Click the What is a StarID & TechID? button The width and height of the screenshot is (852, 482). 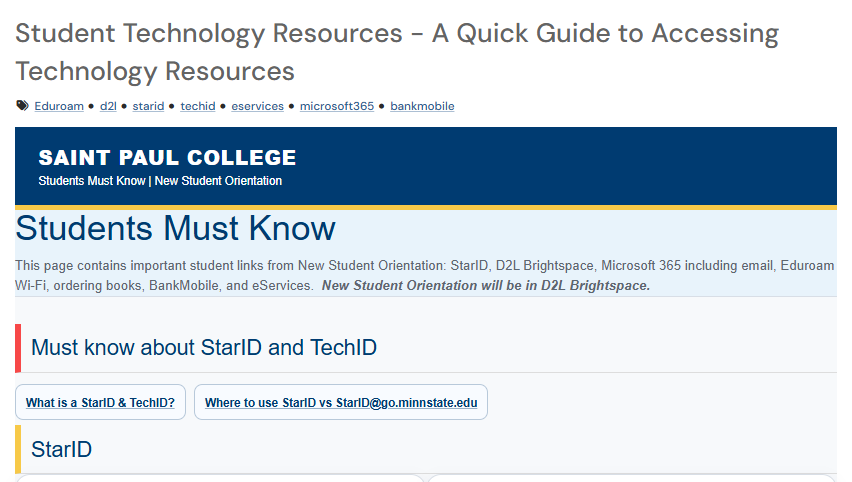pos(101,402)
